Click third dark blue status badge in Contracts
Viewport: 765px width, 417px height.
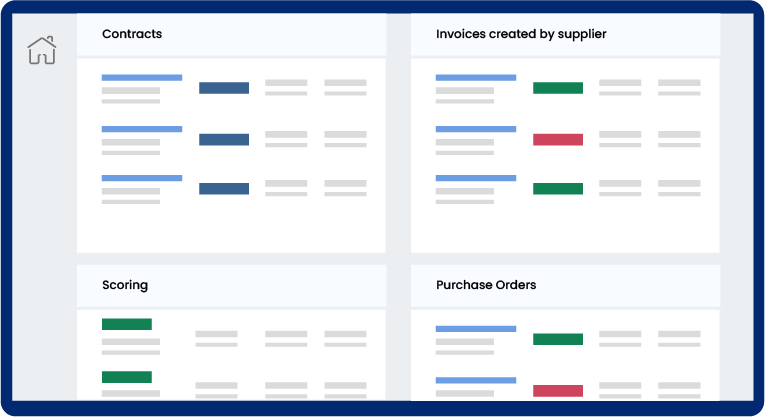pyautogui.click(x=224, y=189)
